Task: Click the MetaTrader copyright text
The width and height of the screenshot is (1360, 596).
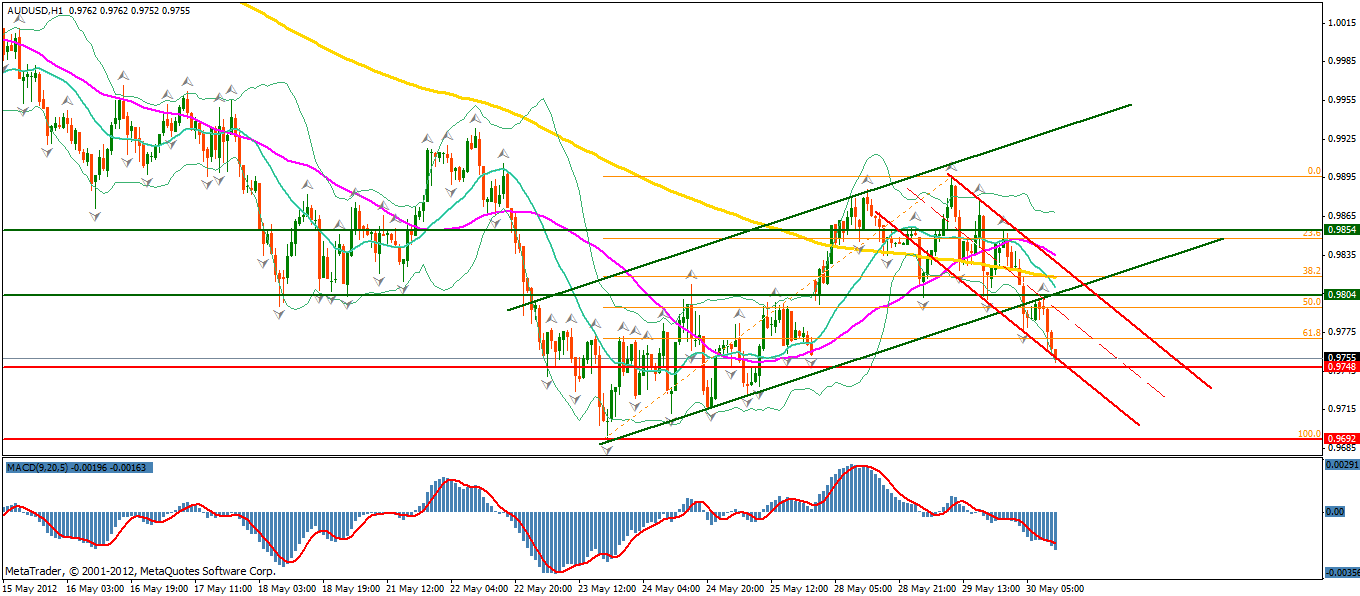Action: (x=139, y=571)
